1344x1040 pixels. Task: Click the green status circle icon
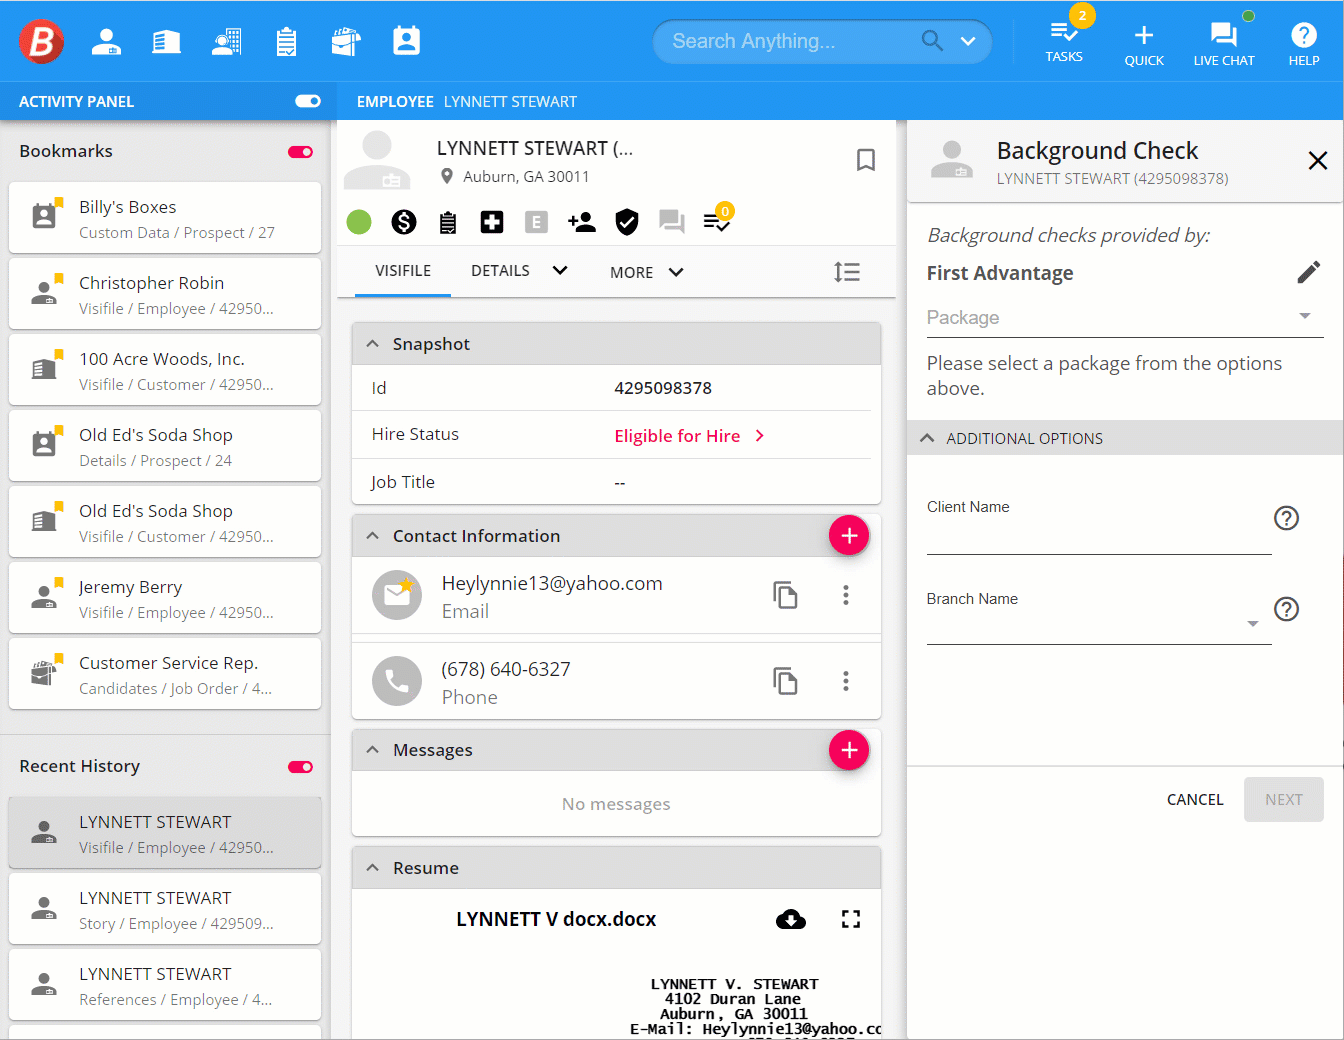click(x=359, y=222)
